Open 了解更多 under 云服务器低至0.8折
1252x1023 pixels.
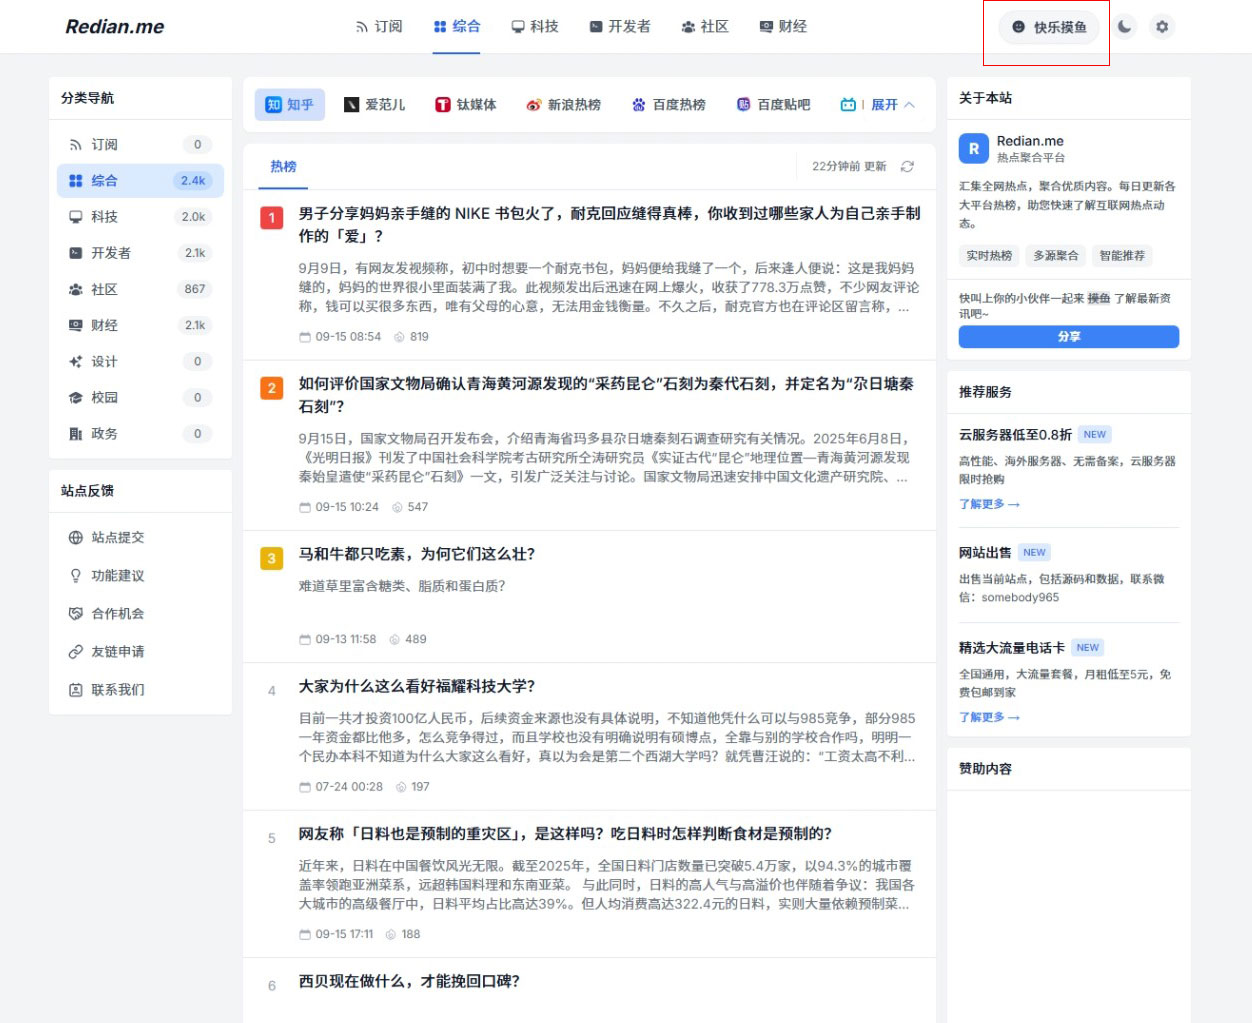pos(988,504)
